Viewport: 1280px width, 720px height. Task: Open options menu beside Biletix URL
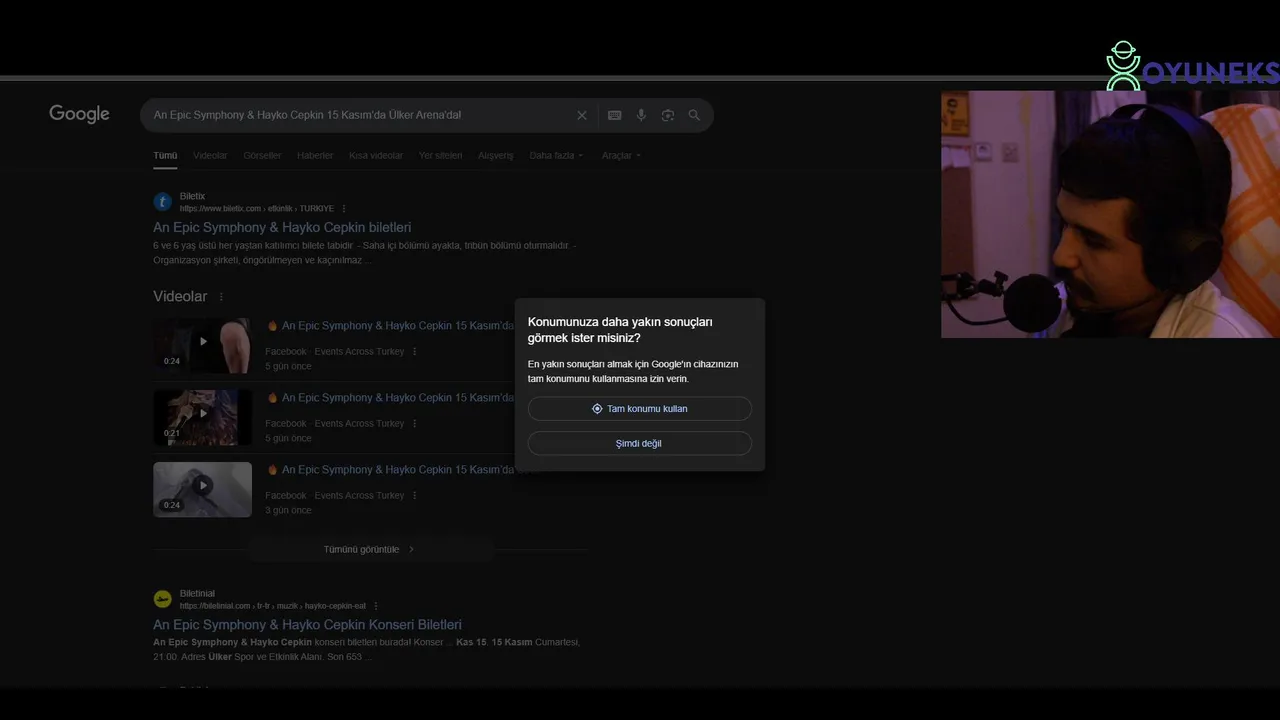click(x=344, y=208)
